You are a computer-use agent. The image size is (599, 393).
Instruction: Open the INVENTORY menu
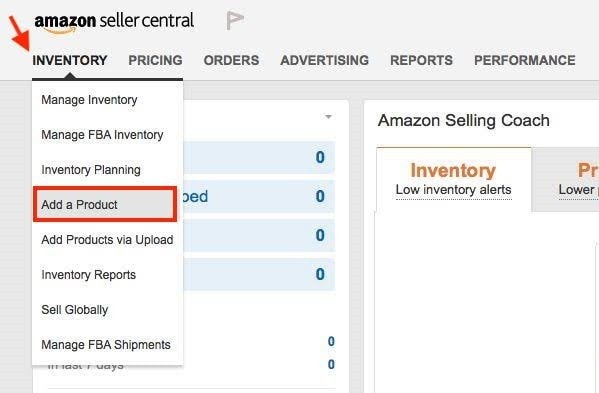(x=70, y=60)
